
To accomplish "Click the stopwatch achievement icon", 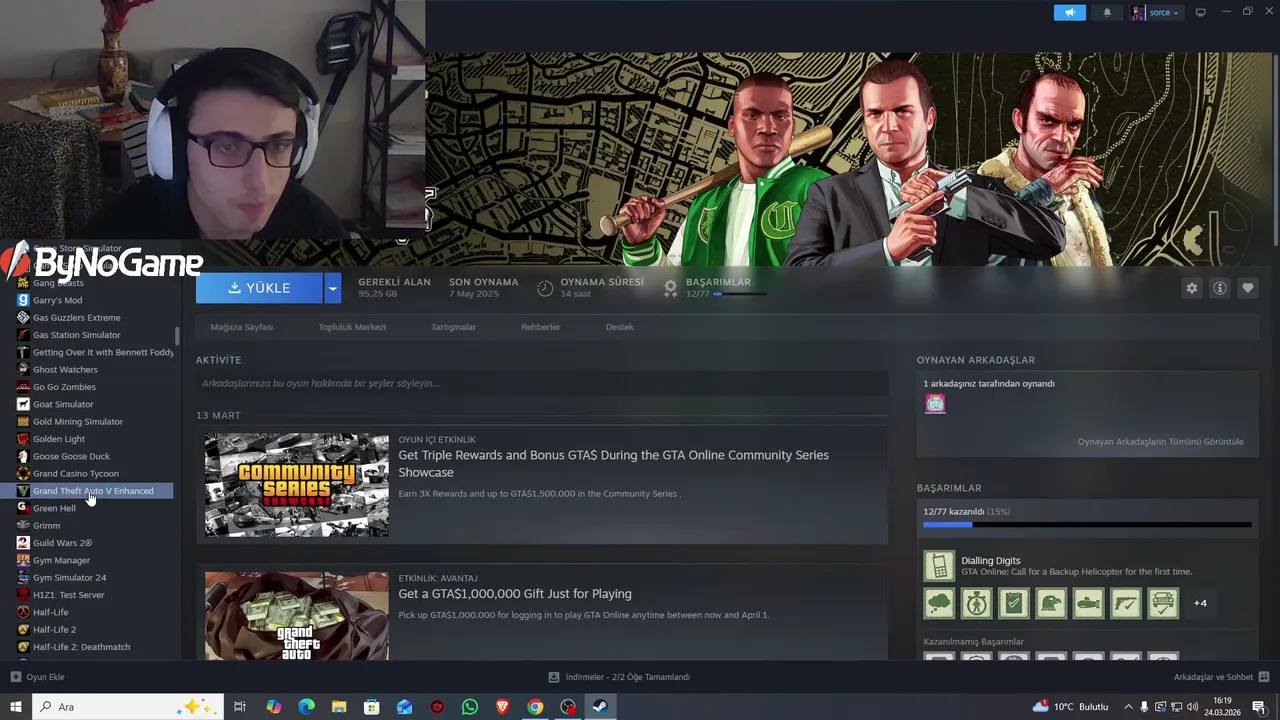I will coord(976,603).
